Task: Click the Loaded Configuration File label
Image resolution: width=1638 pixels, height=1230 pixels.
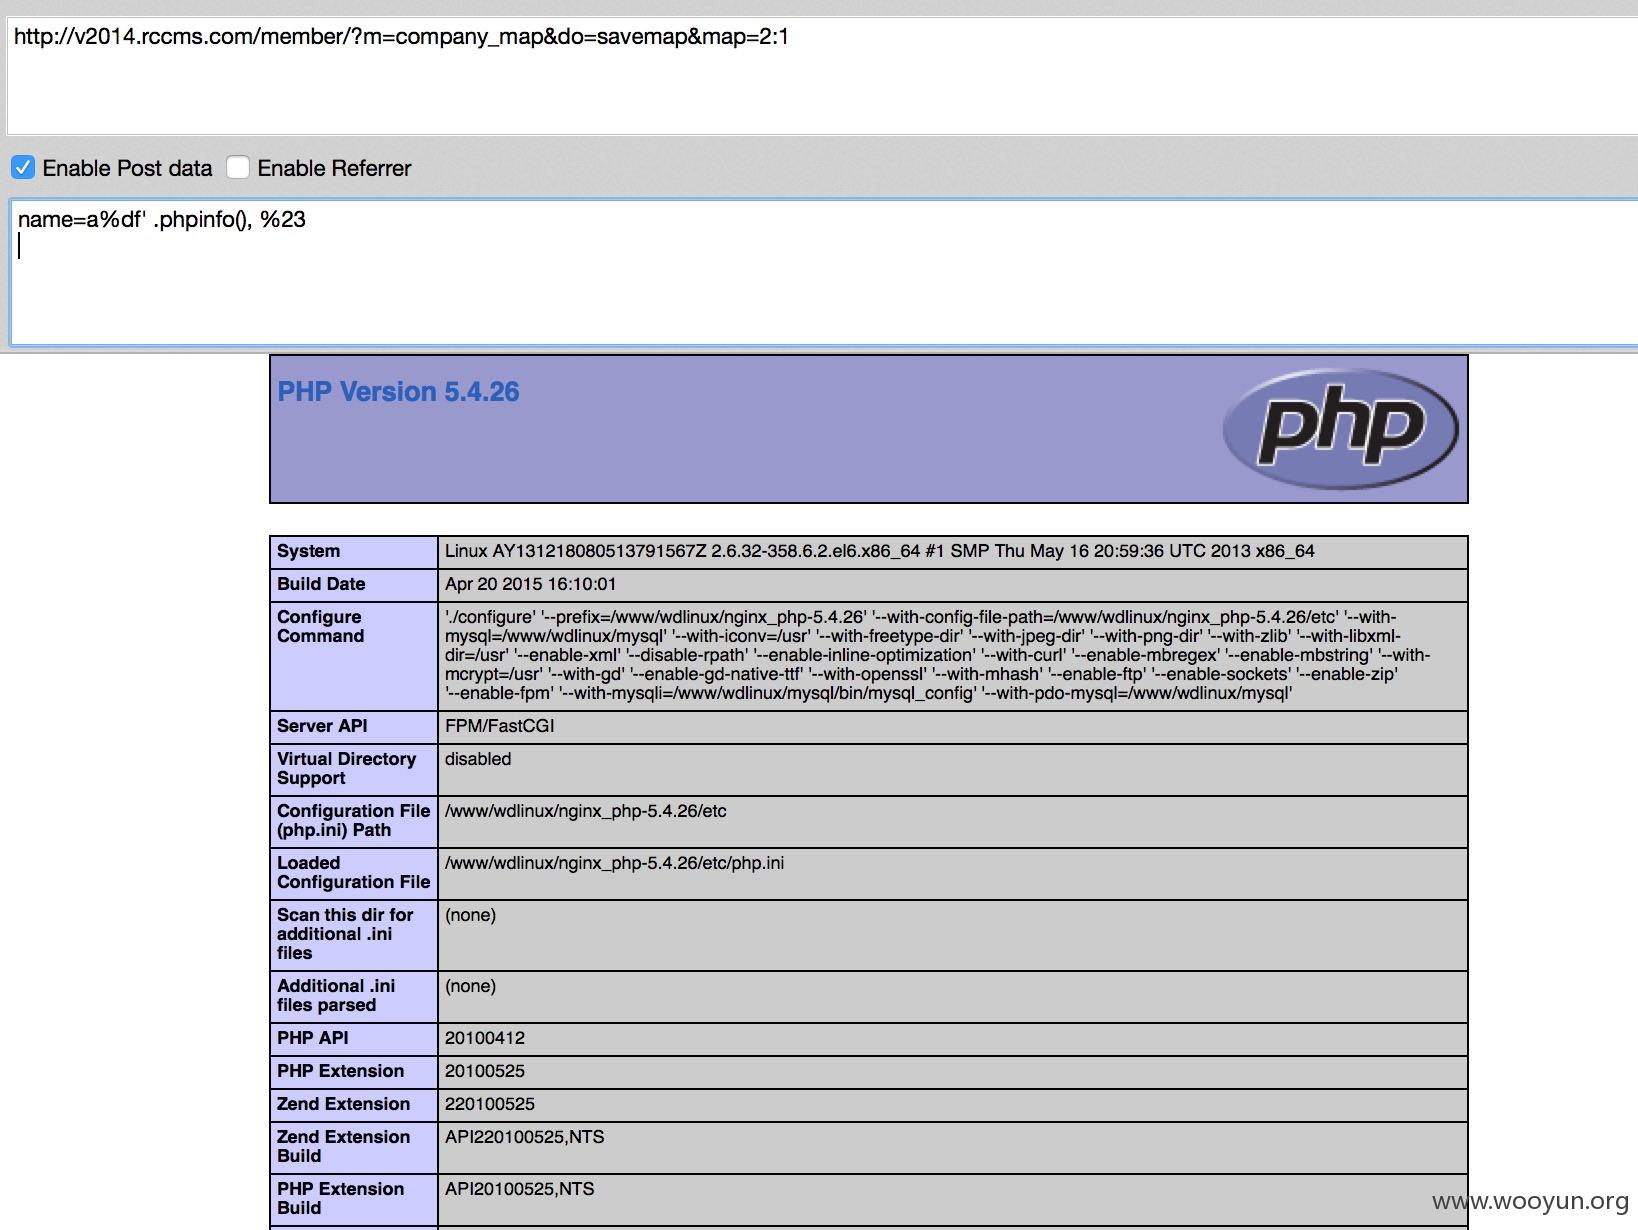Action: click(353, 872)
